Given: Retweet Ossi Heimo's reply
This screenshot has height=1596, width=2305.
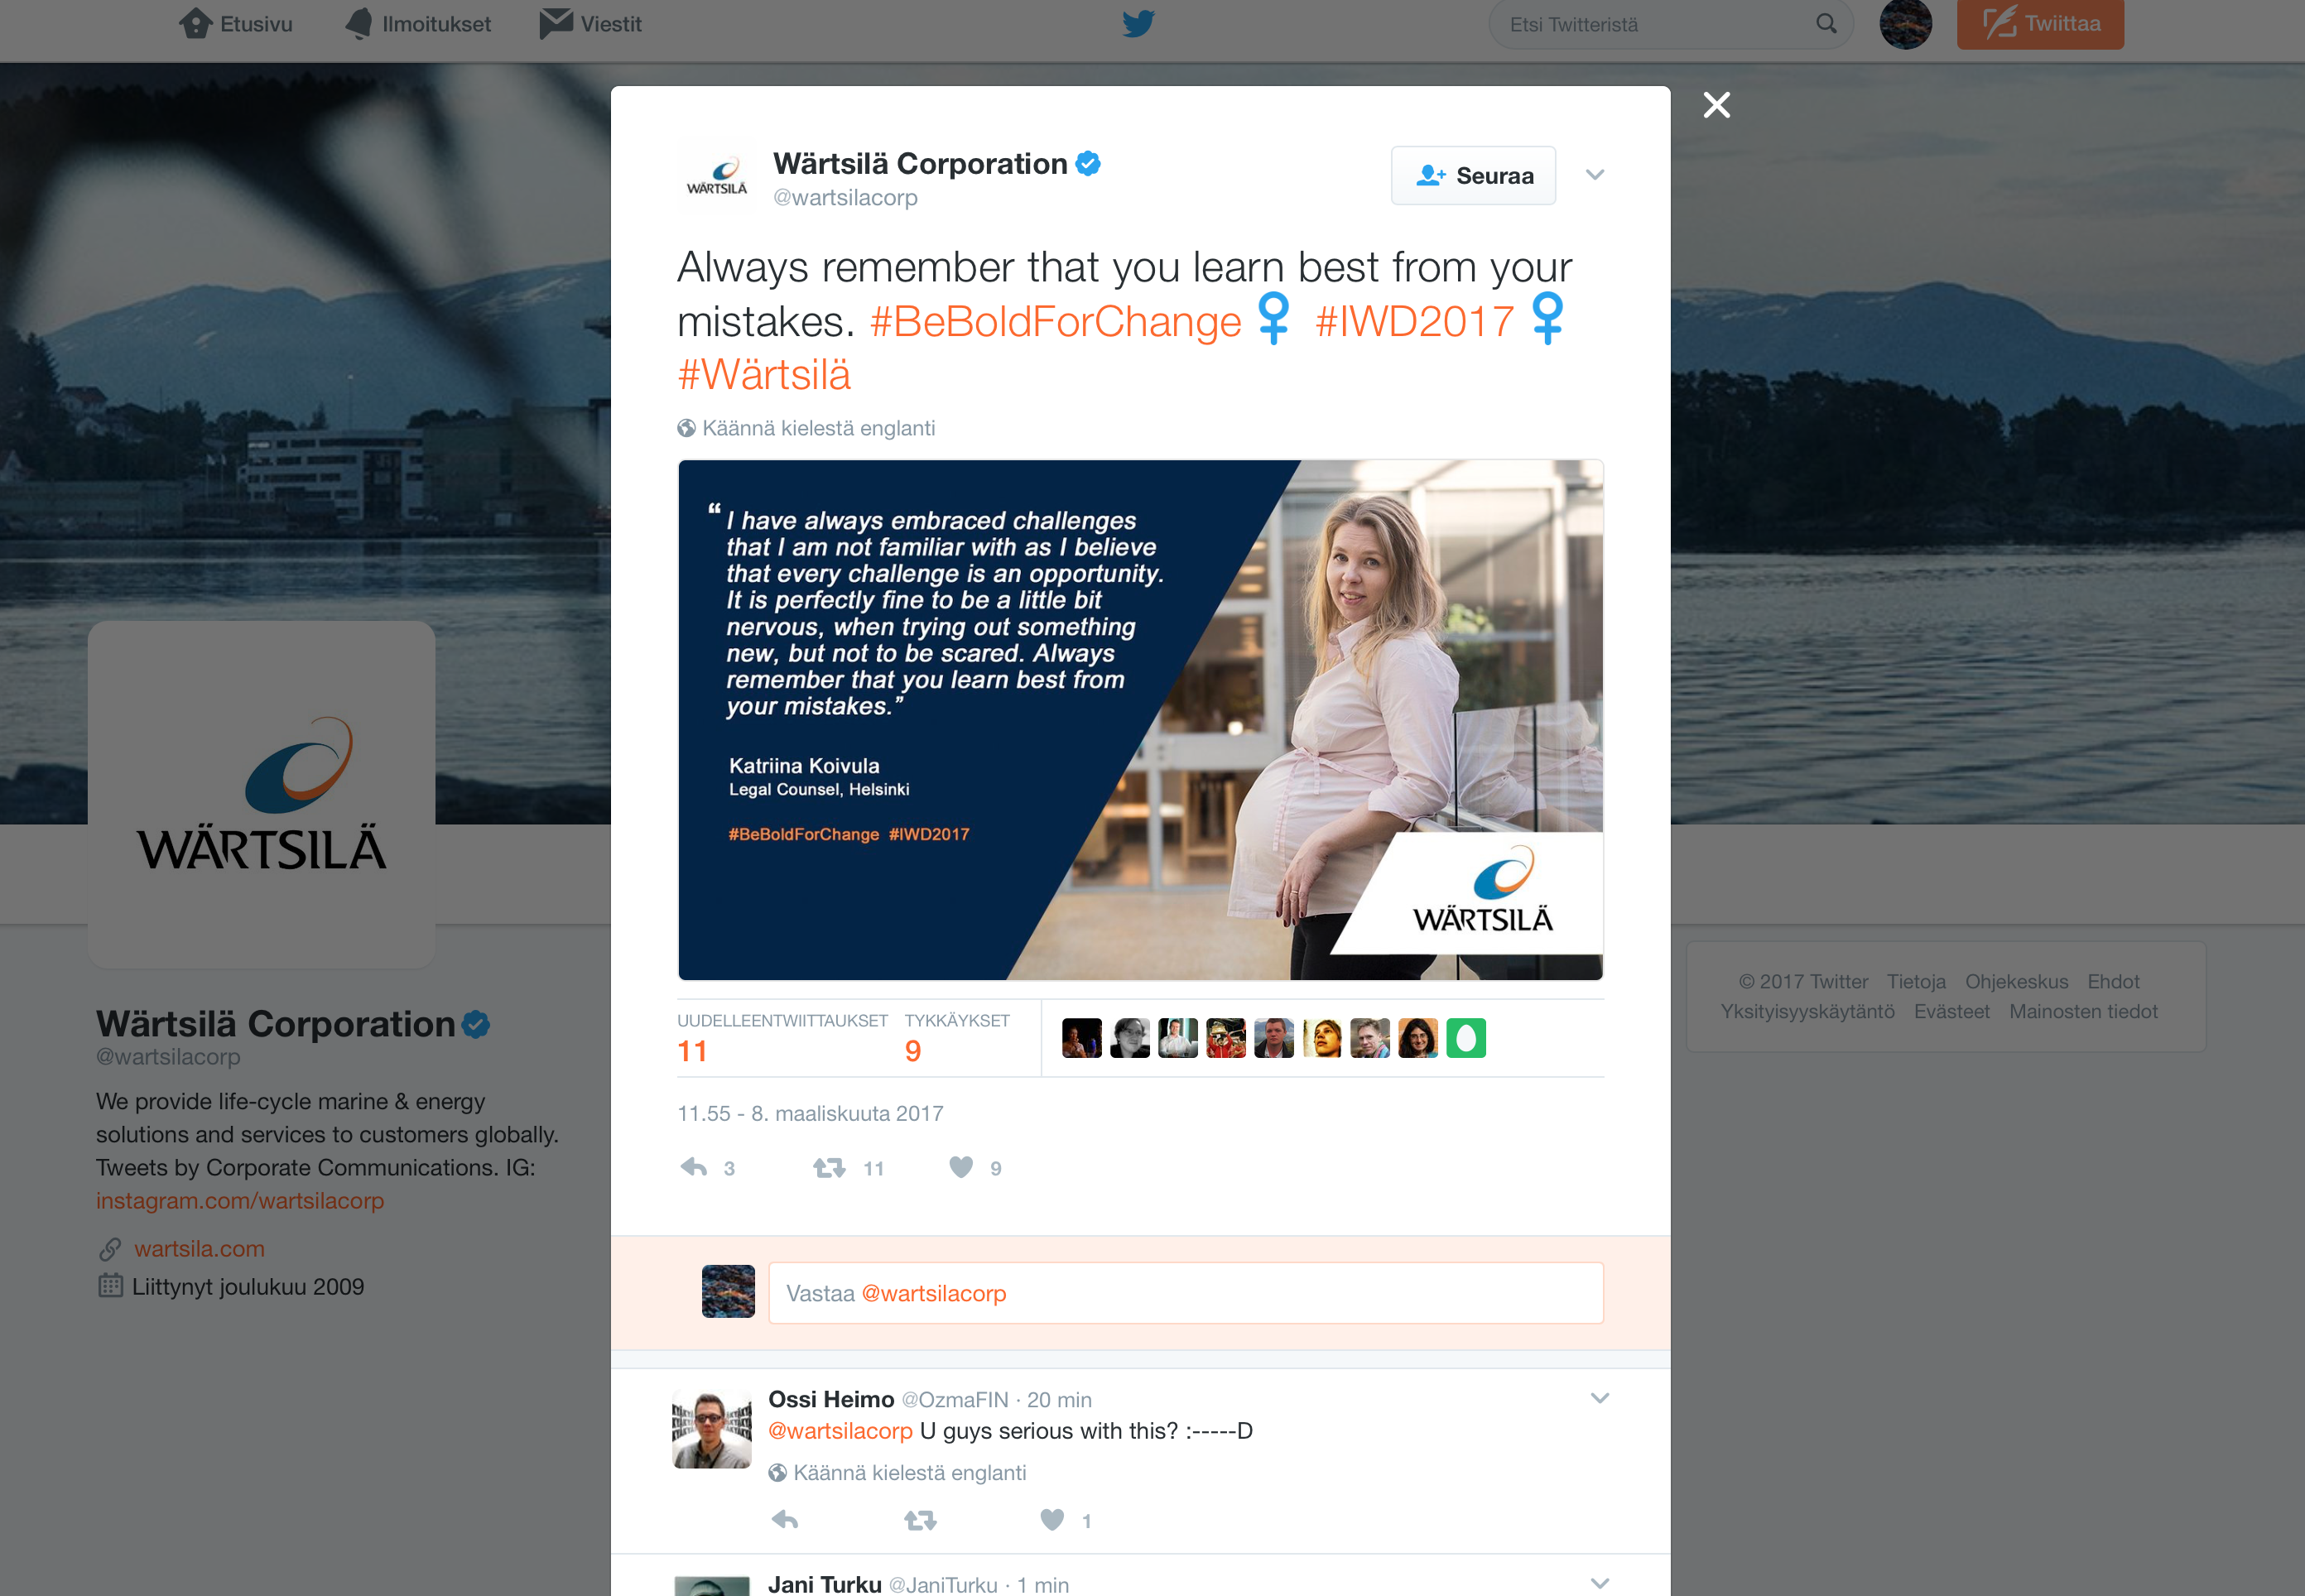Looking at the screenshot, I should pyautogui.click(x=920, y=1520).
